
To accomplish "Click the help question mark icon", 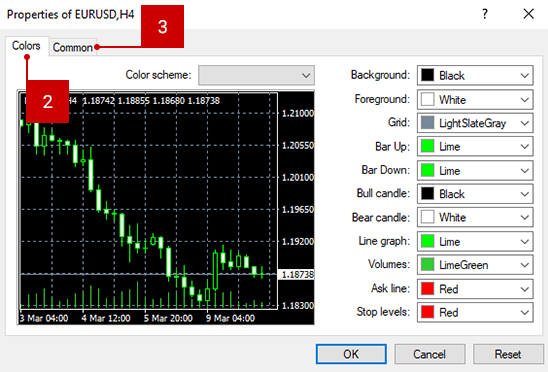I will click(485, 14).
